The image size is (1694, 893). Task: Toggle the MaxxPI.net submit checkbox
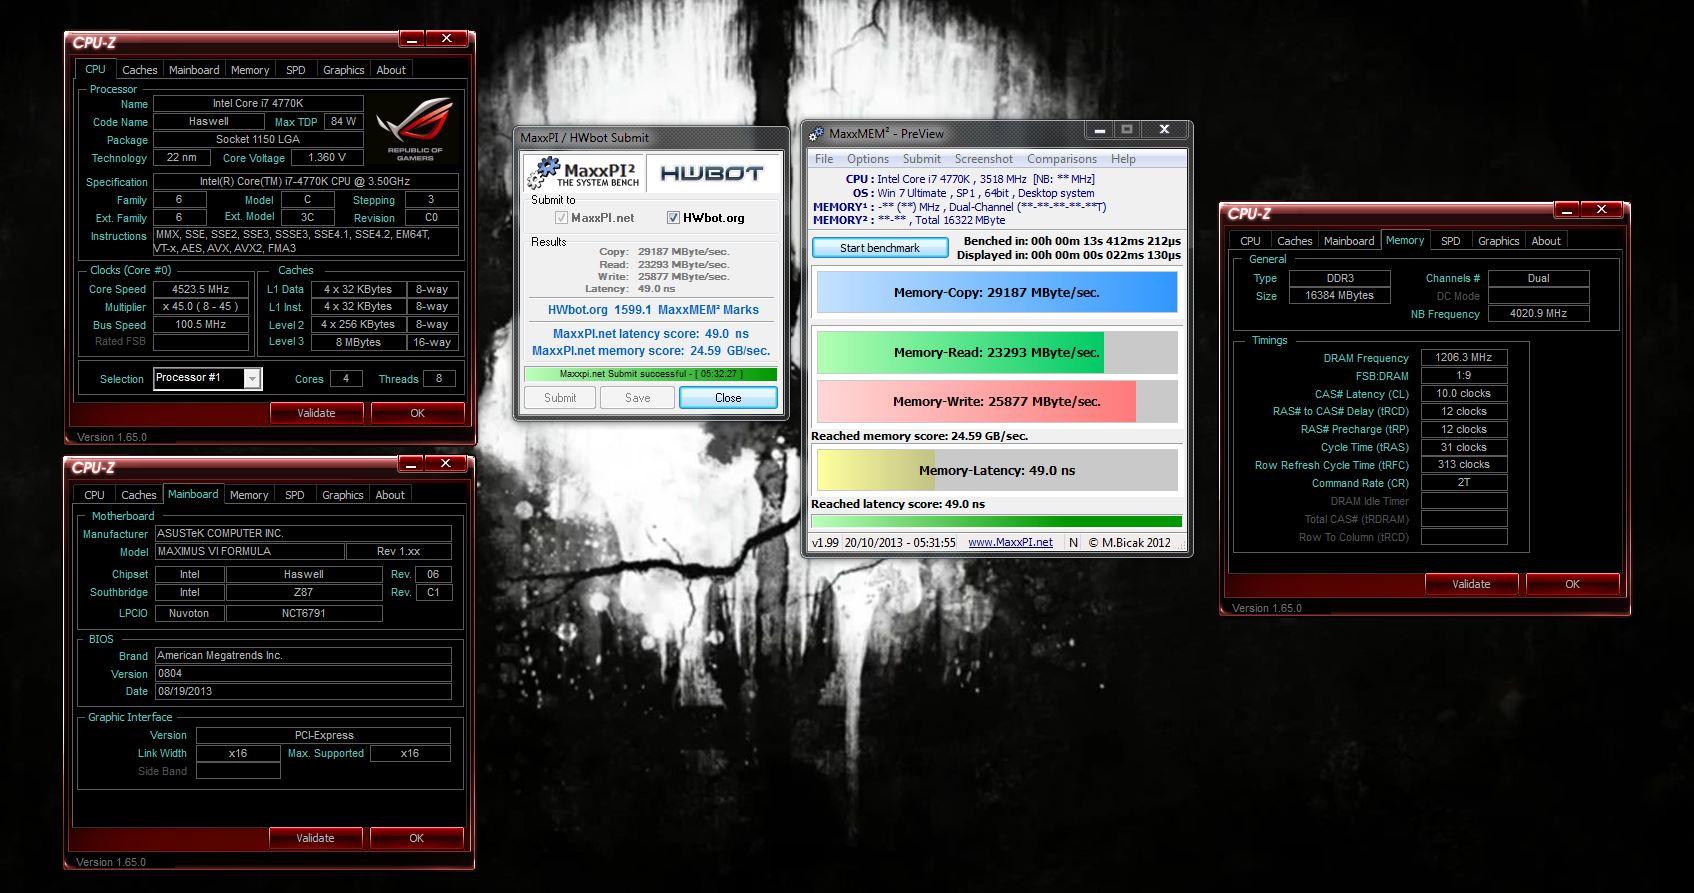click(x=561, y=218)
